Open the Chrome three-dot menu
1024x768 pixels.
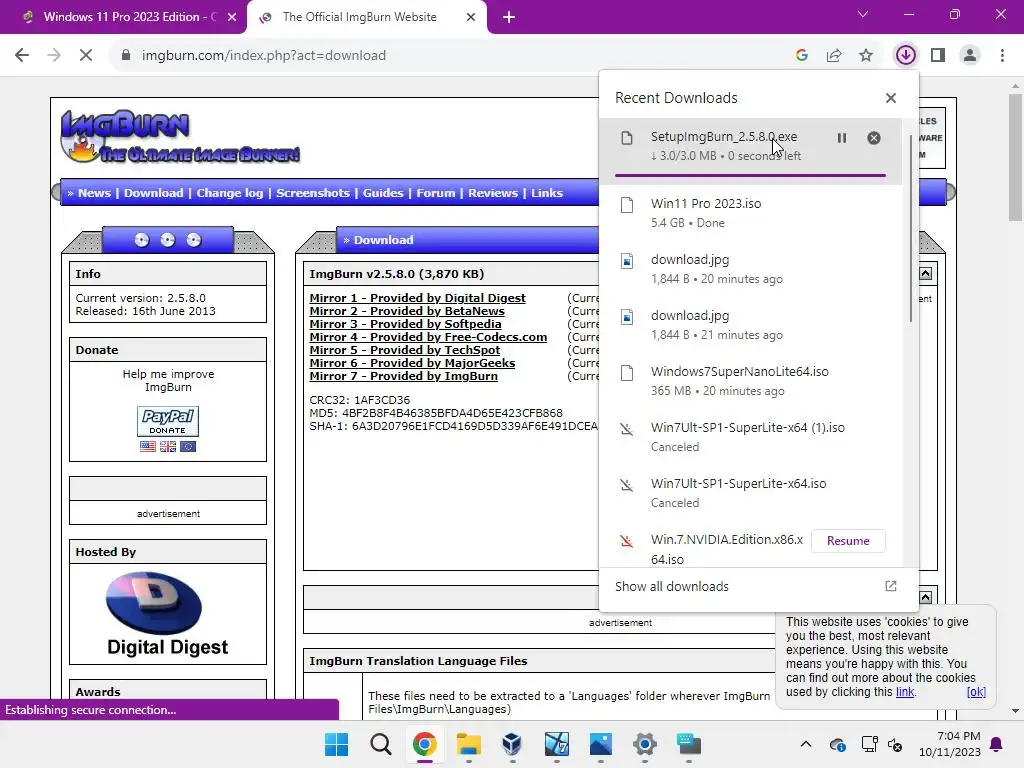pos(1002,56)
